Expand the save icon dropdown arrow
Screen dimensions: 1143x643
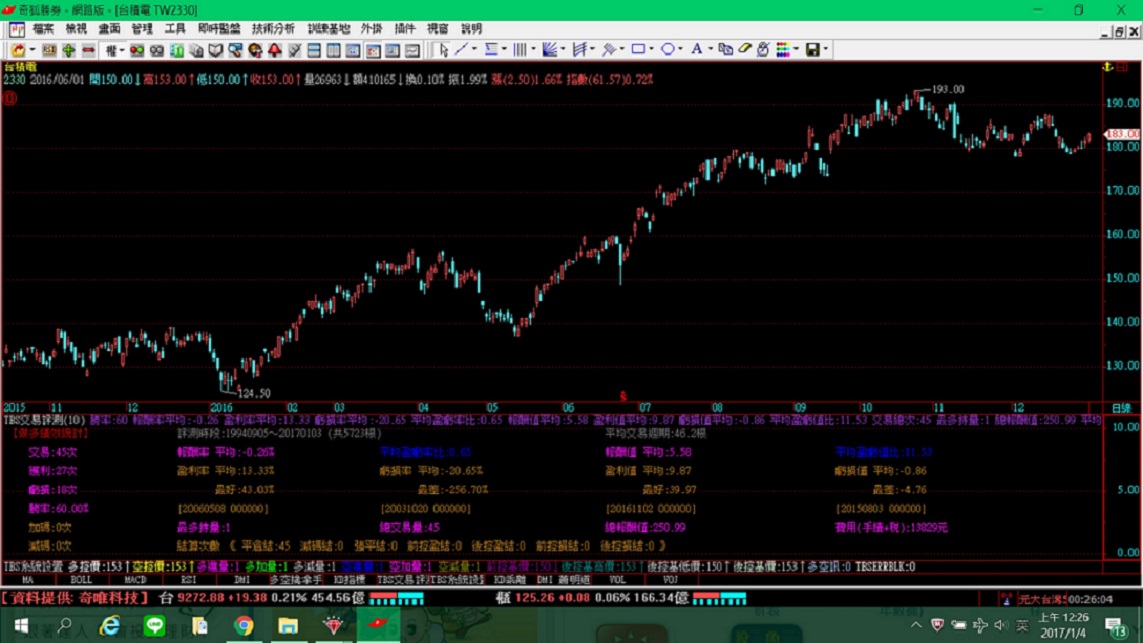coord(826,50)
